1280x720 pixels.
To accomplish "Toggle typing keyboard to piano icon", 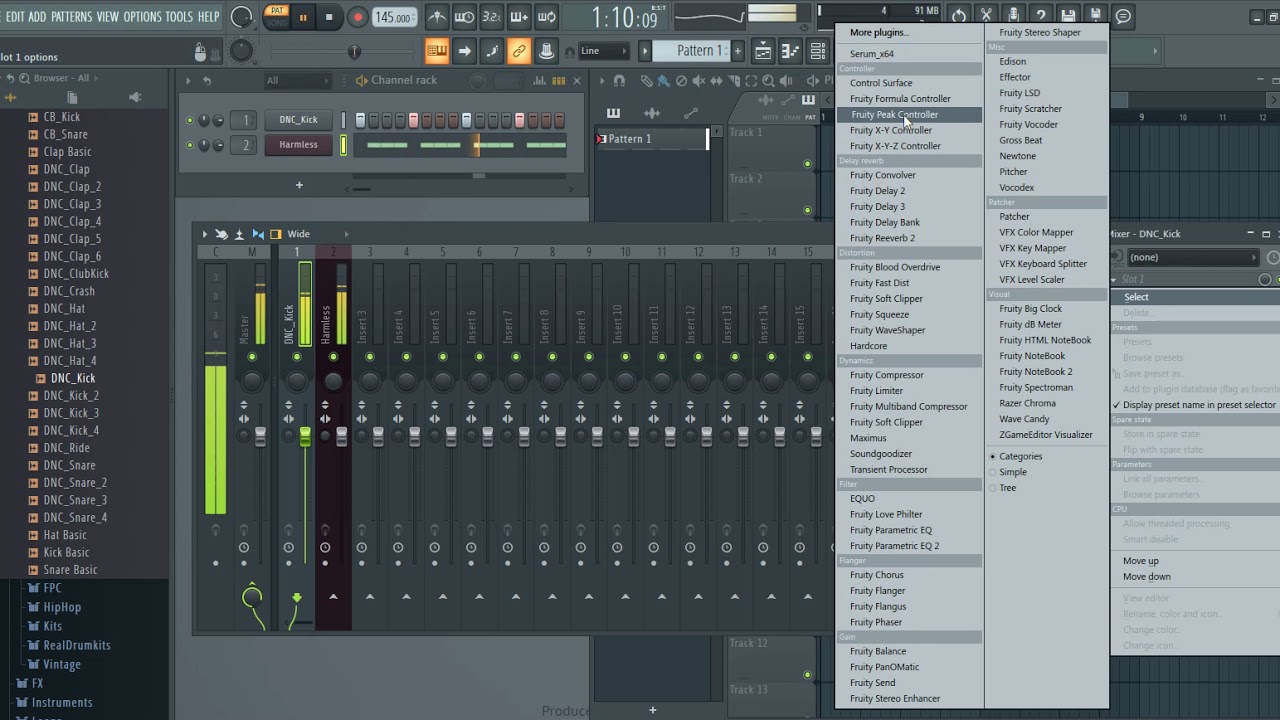I will pos(437,51).
